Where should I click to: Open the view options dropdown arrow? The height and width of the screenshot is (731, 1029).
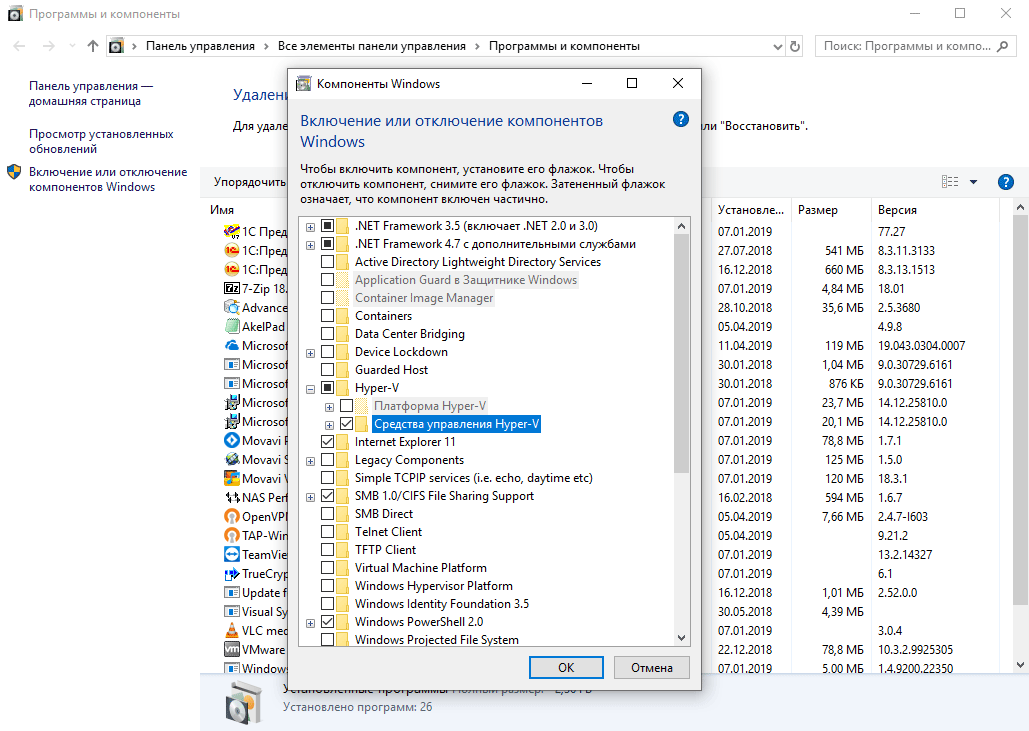tap(974, 182)
